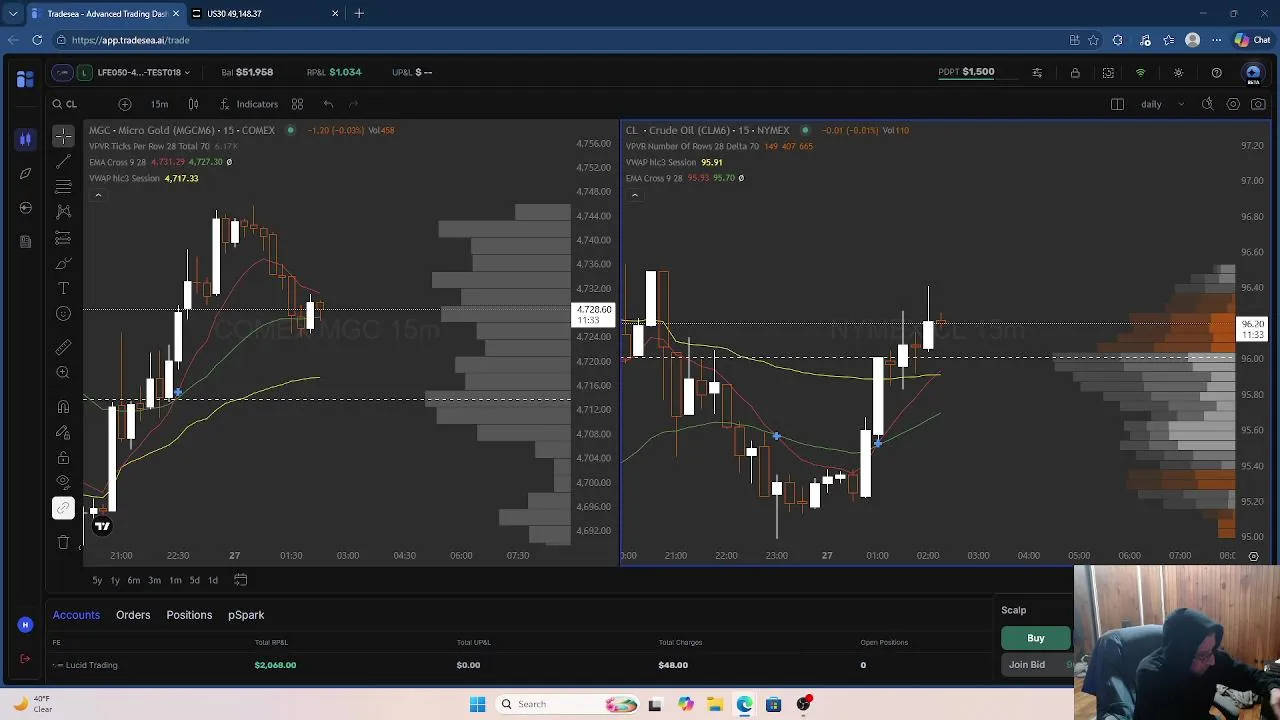Select the trend line drawing tool
This screenshot has width=1280, height=720.
pyautogui.click(x=63, y=161)
